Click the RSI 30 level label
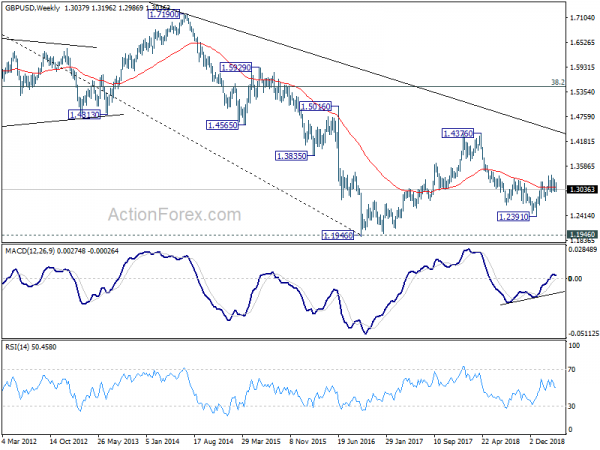 coord(572,406)
